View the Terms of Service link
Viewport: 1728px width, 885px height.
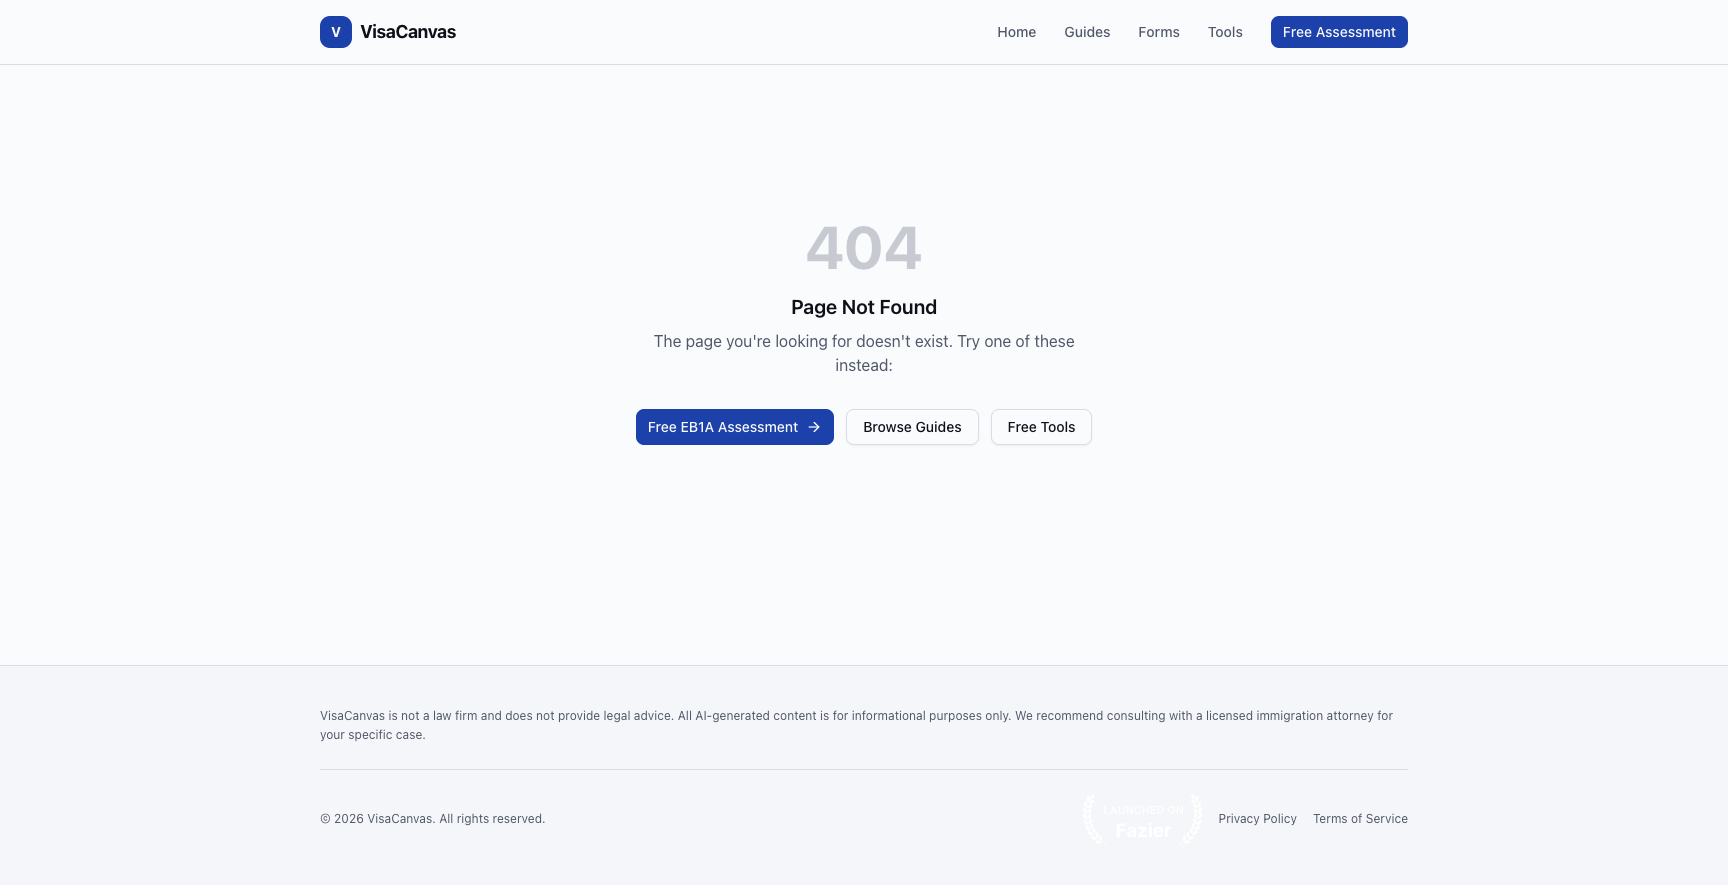coord(1360,819)
